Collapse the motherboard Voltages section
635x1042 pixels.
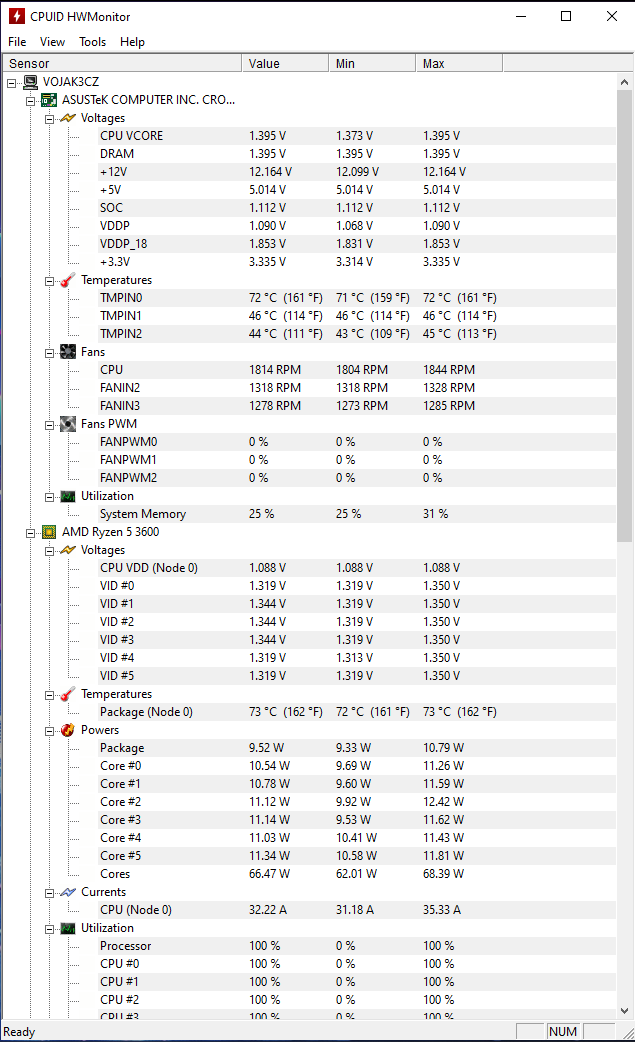click(x=49, y=118)
